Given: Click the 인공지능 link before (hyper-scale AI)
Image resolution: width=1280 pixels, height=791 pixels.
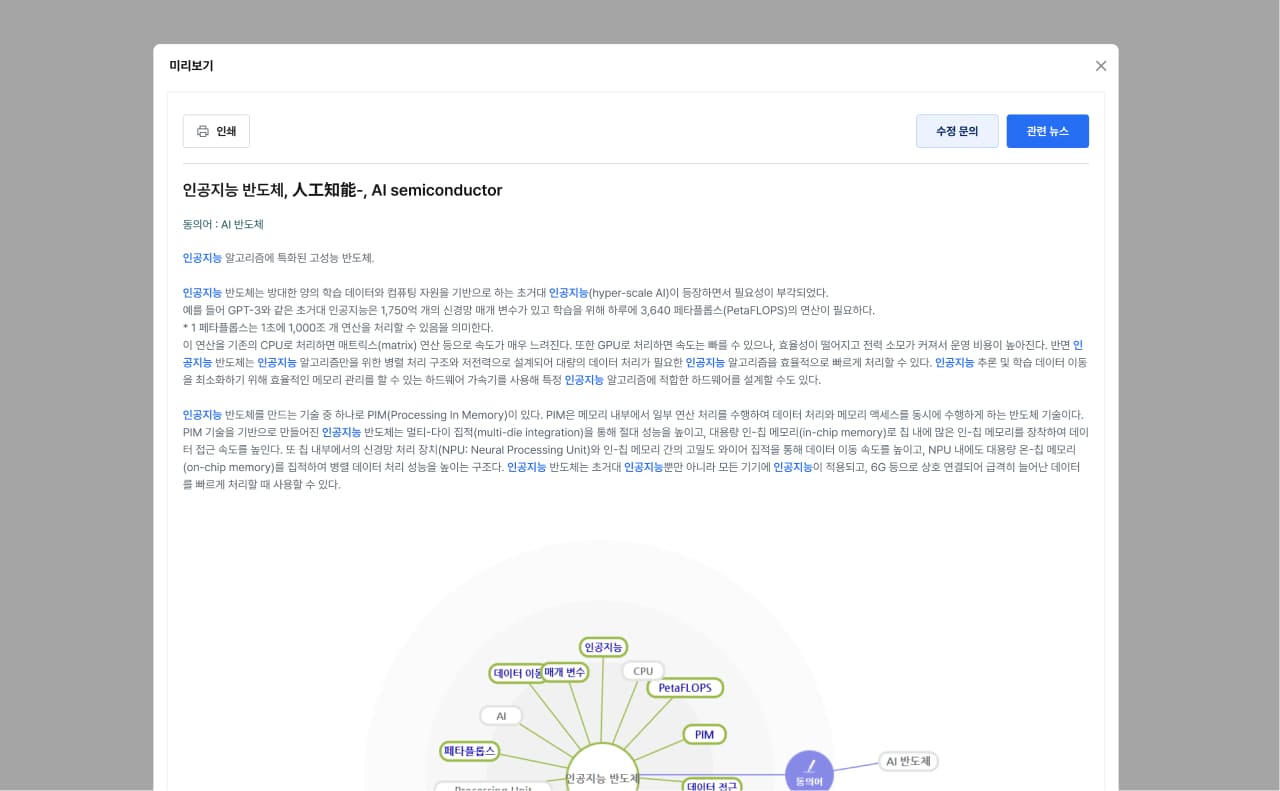Looking at the screenshot, I should pyautogui.click(x=568, y=293).
